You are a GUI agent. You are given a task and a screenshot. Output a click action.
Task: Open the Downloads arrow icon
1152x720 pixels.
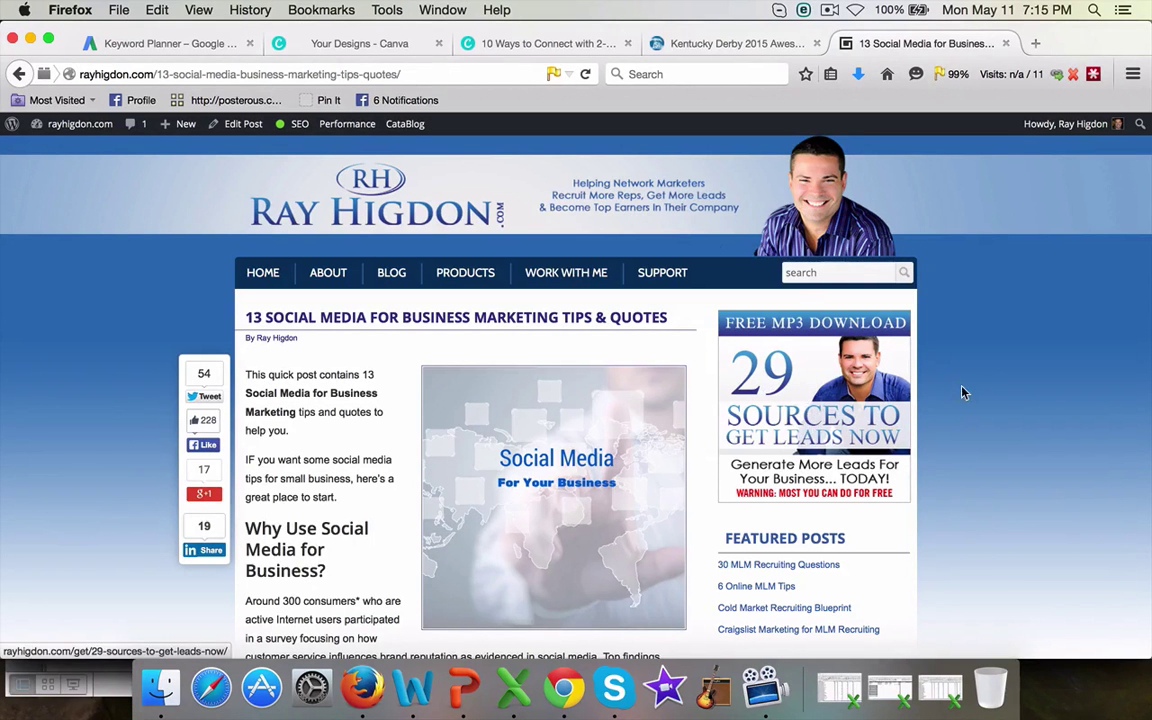click(x=858, y=73)
